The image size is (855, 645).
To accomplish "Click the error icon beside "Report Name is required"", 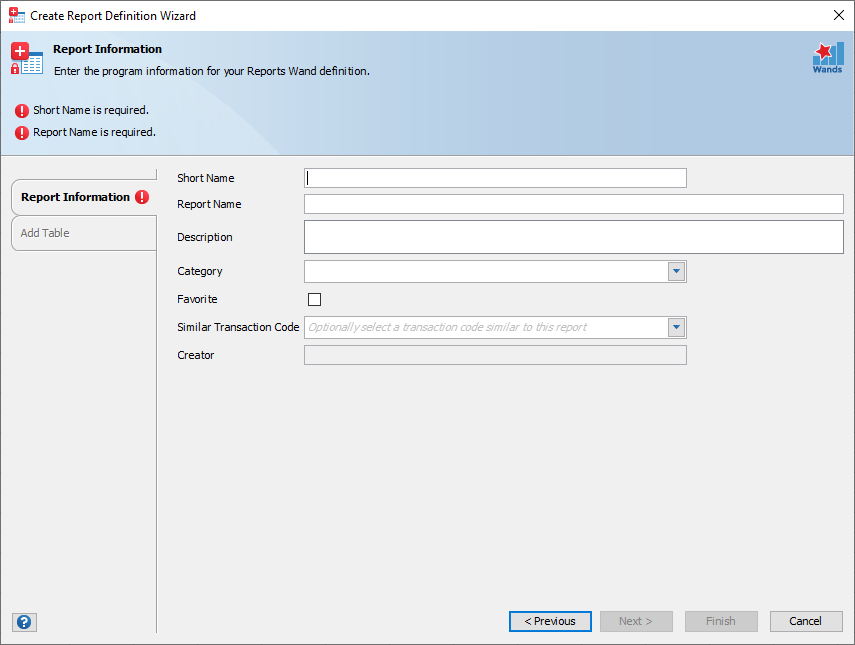I will [22, 131].
